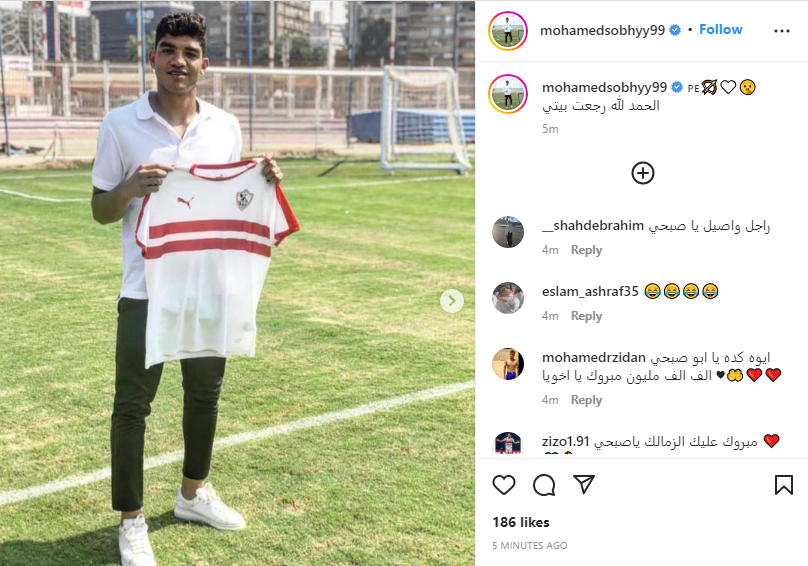
Task: Visit the mohamedrzidan username link
Action: pos(594,357)
